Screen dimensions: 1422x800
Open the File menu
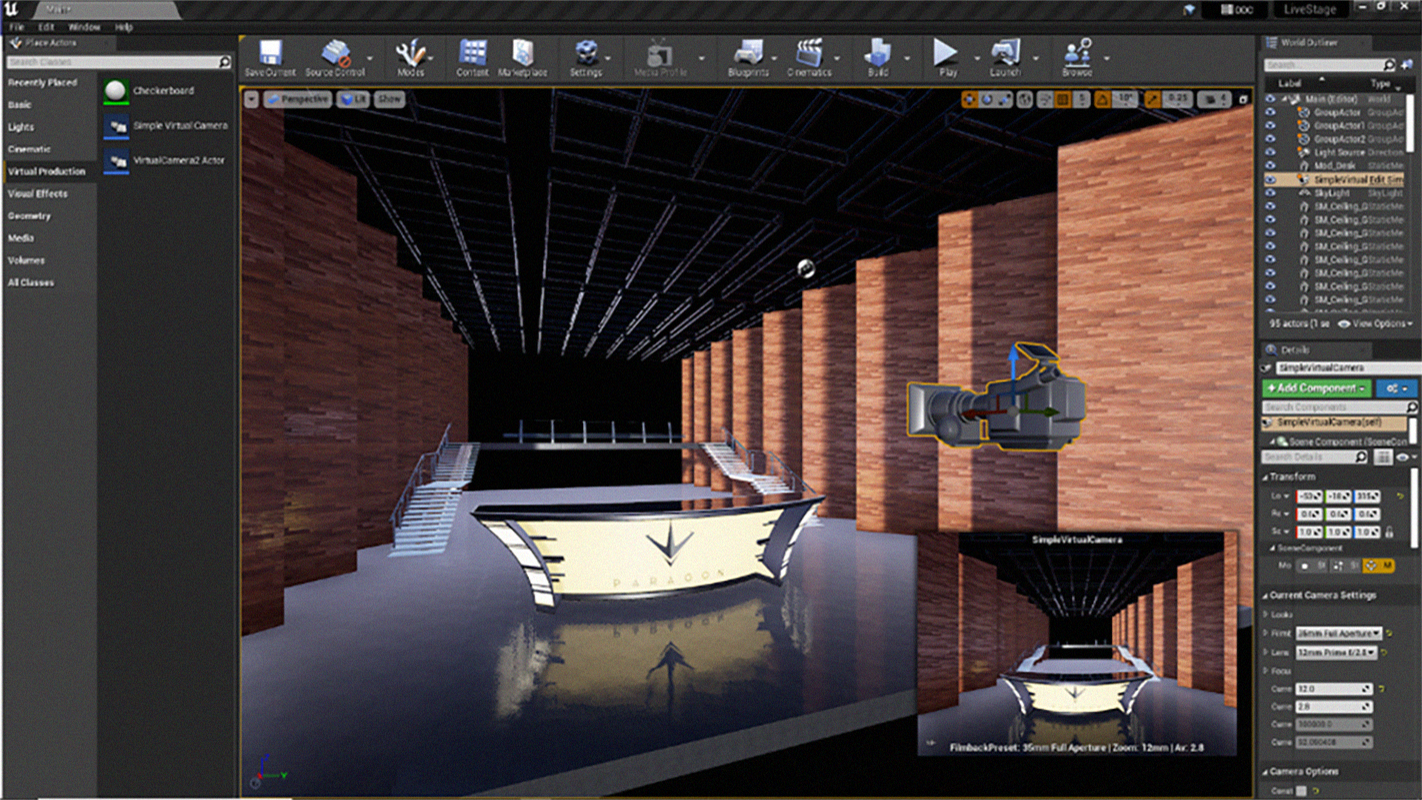pyautogui.click(x=17, y=27)
